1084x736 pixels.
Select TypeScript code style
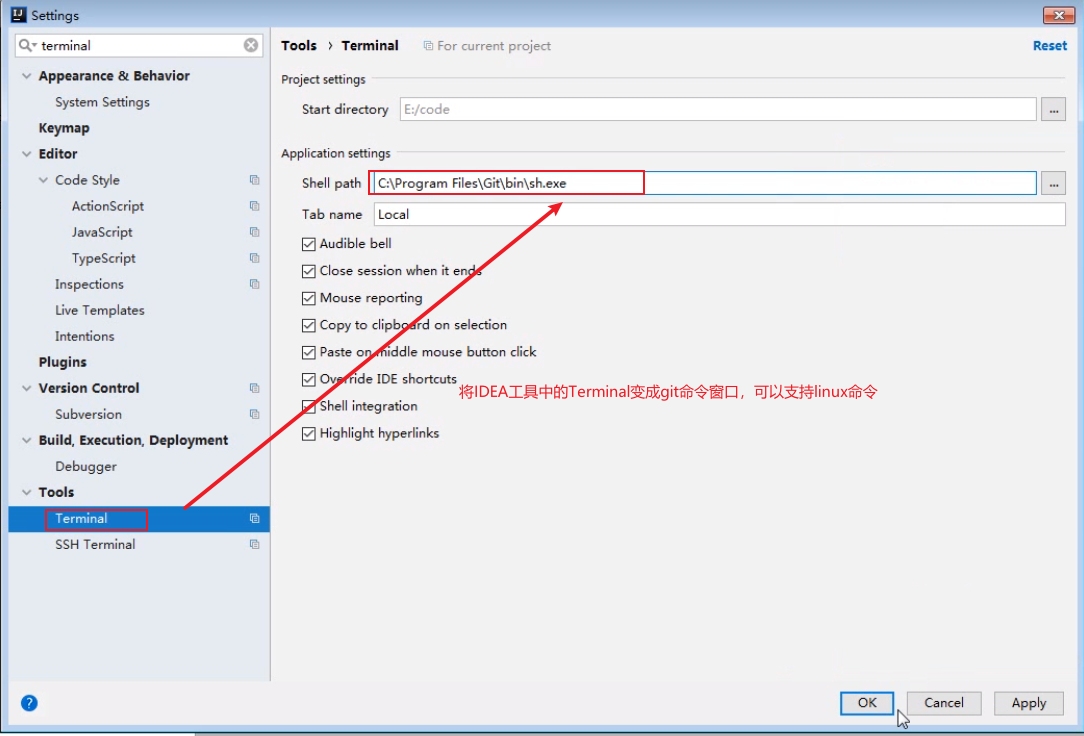104,258
